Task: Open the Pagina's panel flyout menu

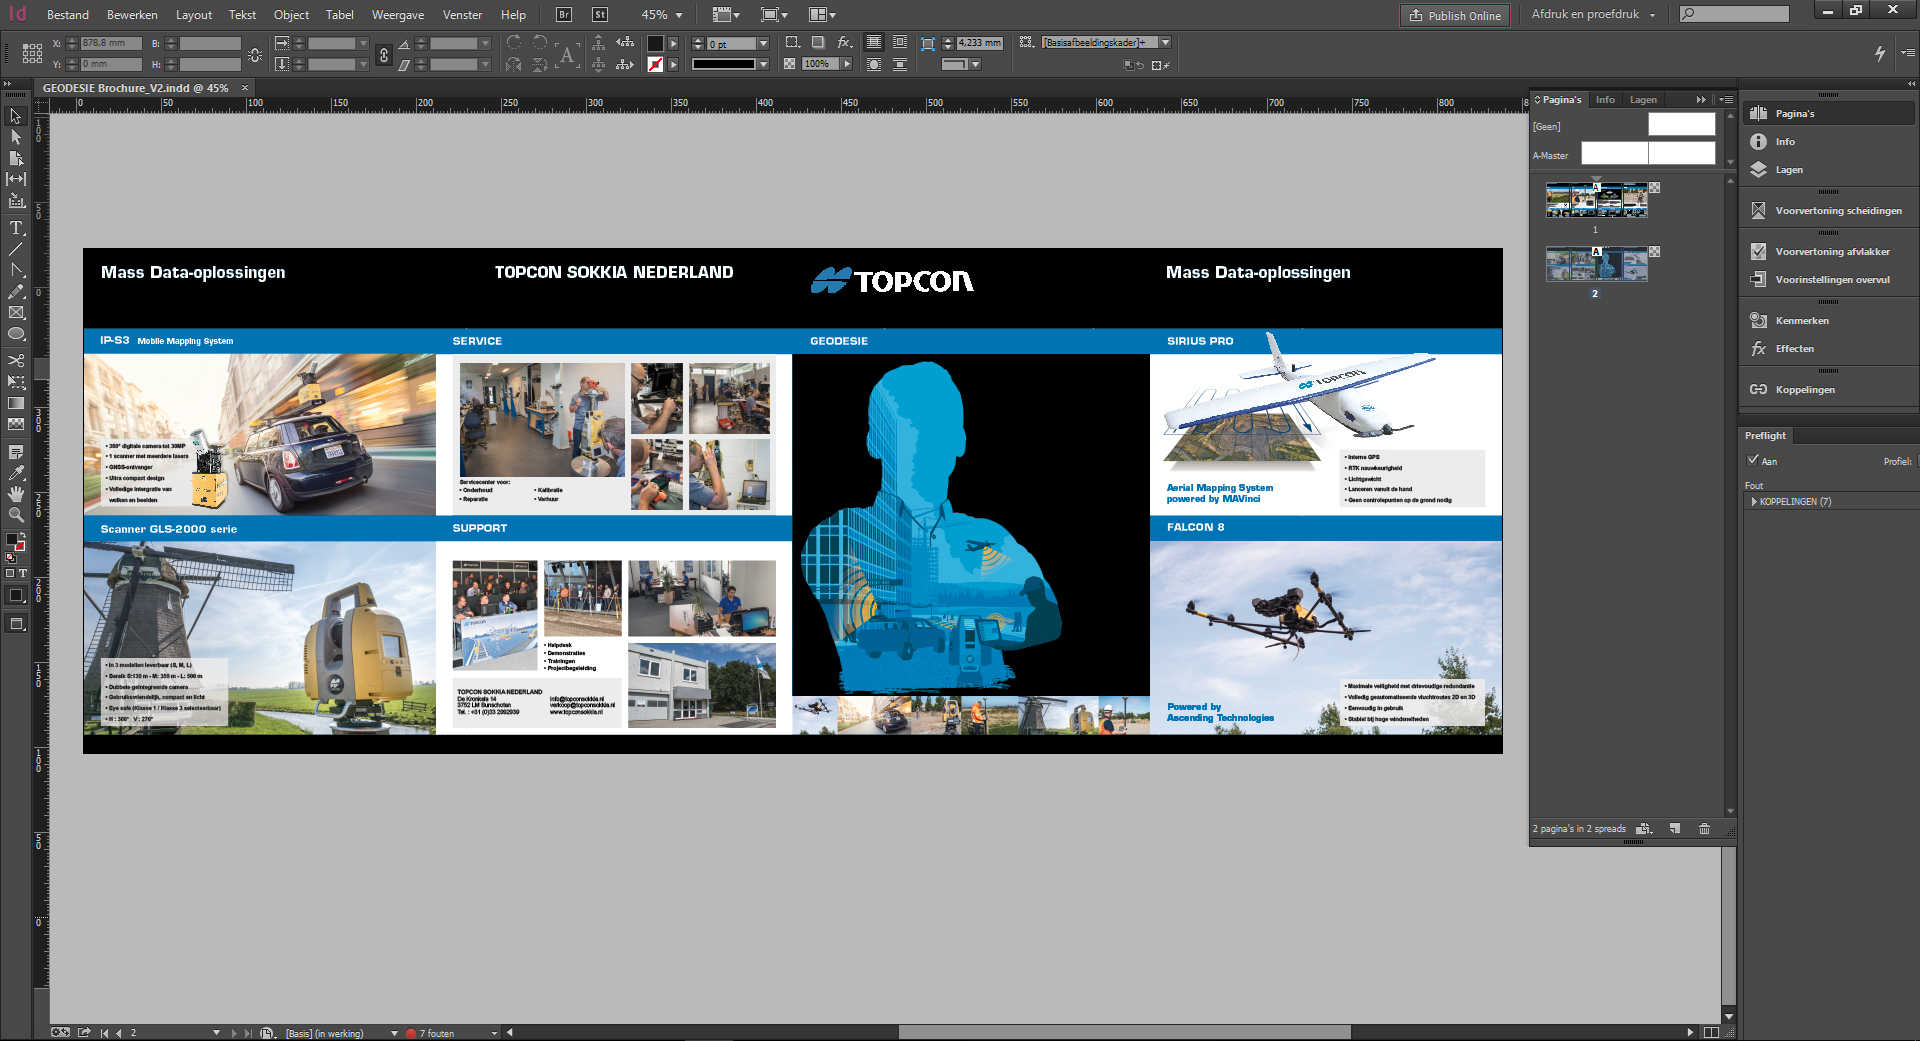Action: click(x=1726, y=100)
